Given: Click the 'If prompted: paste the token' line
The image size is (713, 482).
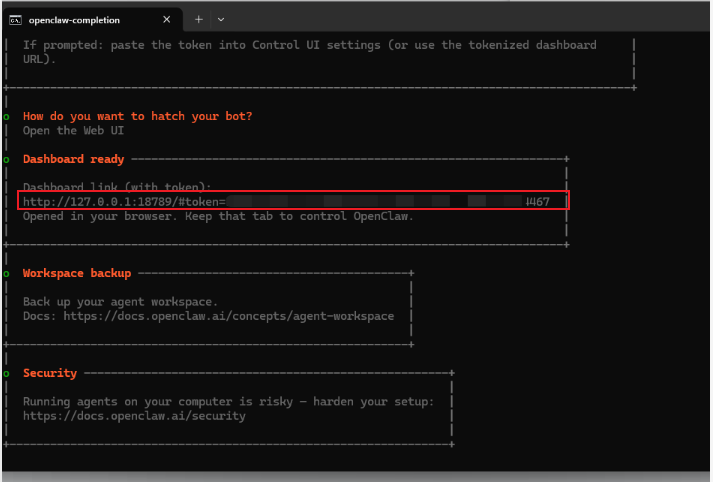Looking at the screenshot, I should tap(310, 45).
